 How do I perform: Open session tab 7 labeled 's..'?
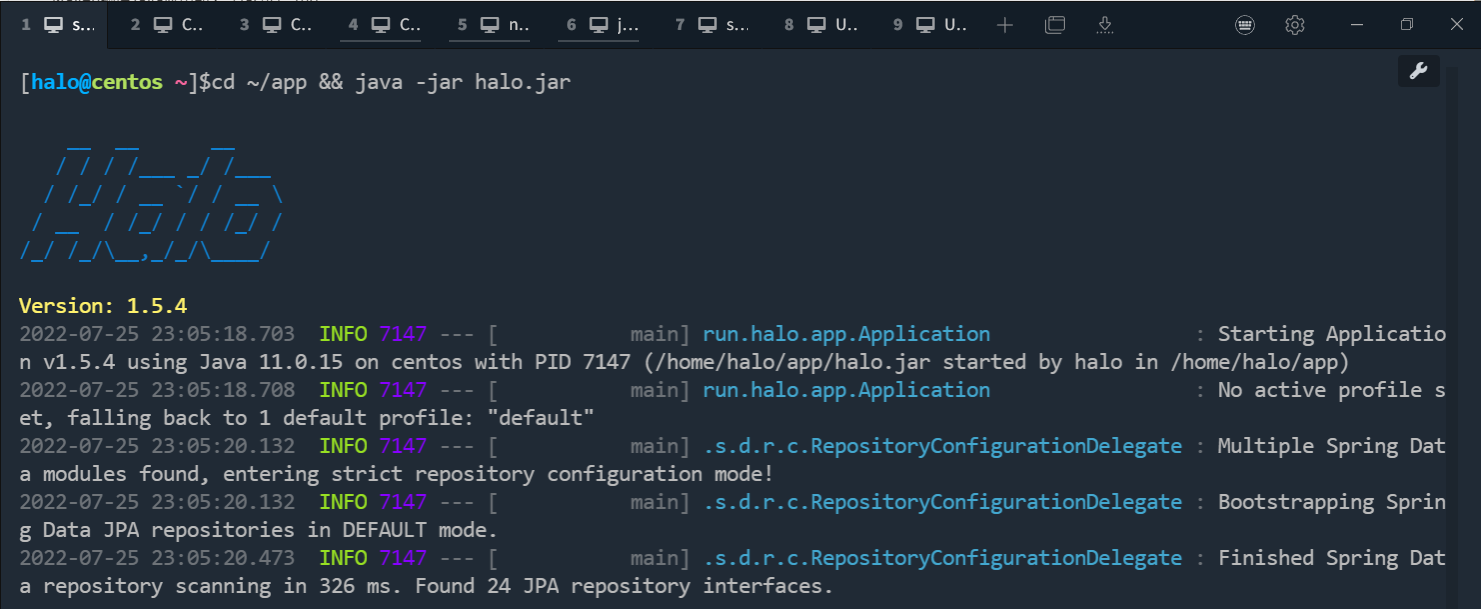point(711,25)
